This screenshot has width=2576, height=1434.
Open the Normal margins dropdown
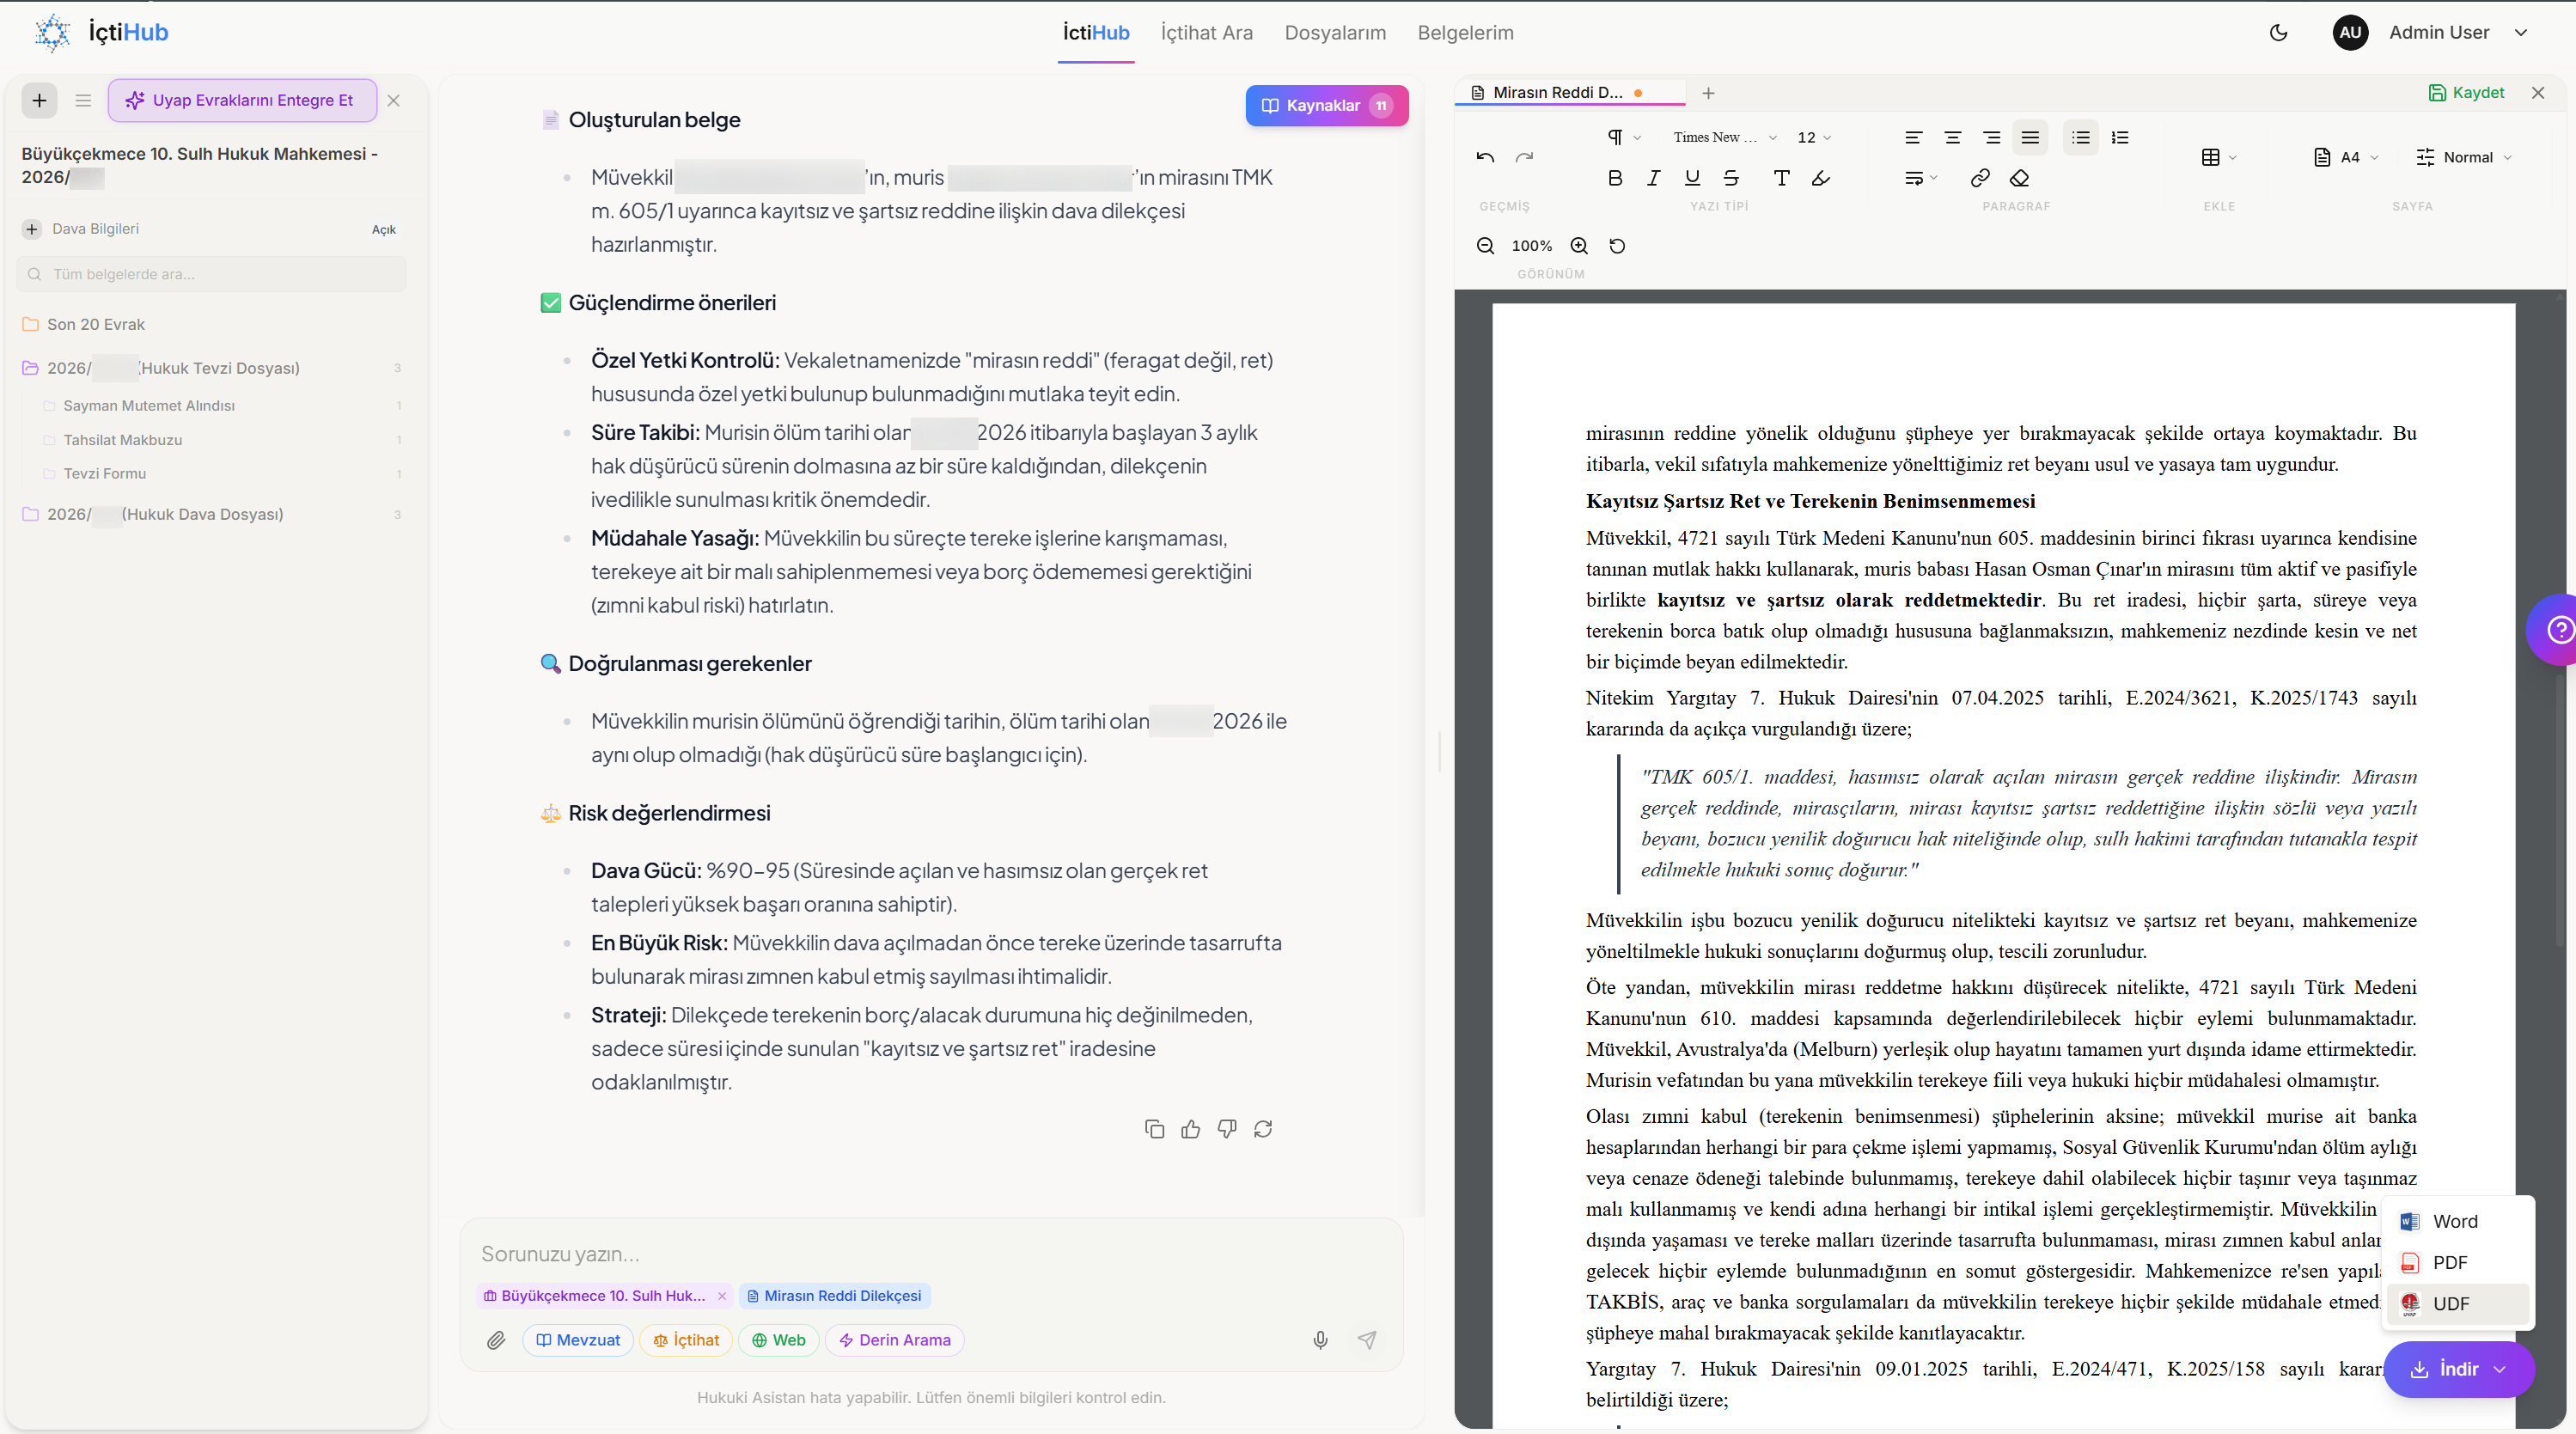(2464, 157)
